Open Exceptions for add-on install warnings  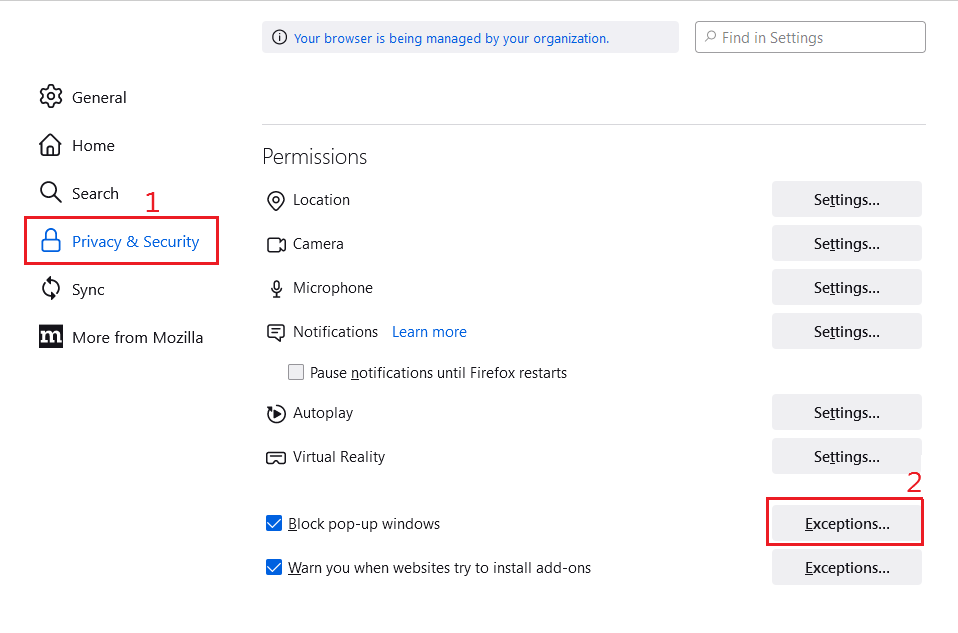click(846, 568)
